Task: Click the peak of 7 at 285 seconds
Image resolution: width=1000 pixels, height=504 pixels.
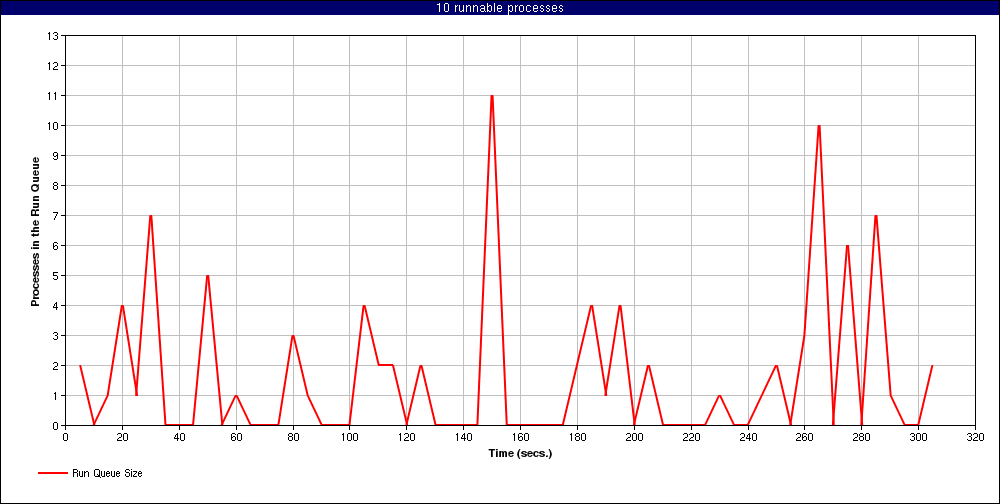Action: [x=876, y=216]
